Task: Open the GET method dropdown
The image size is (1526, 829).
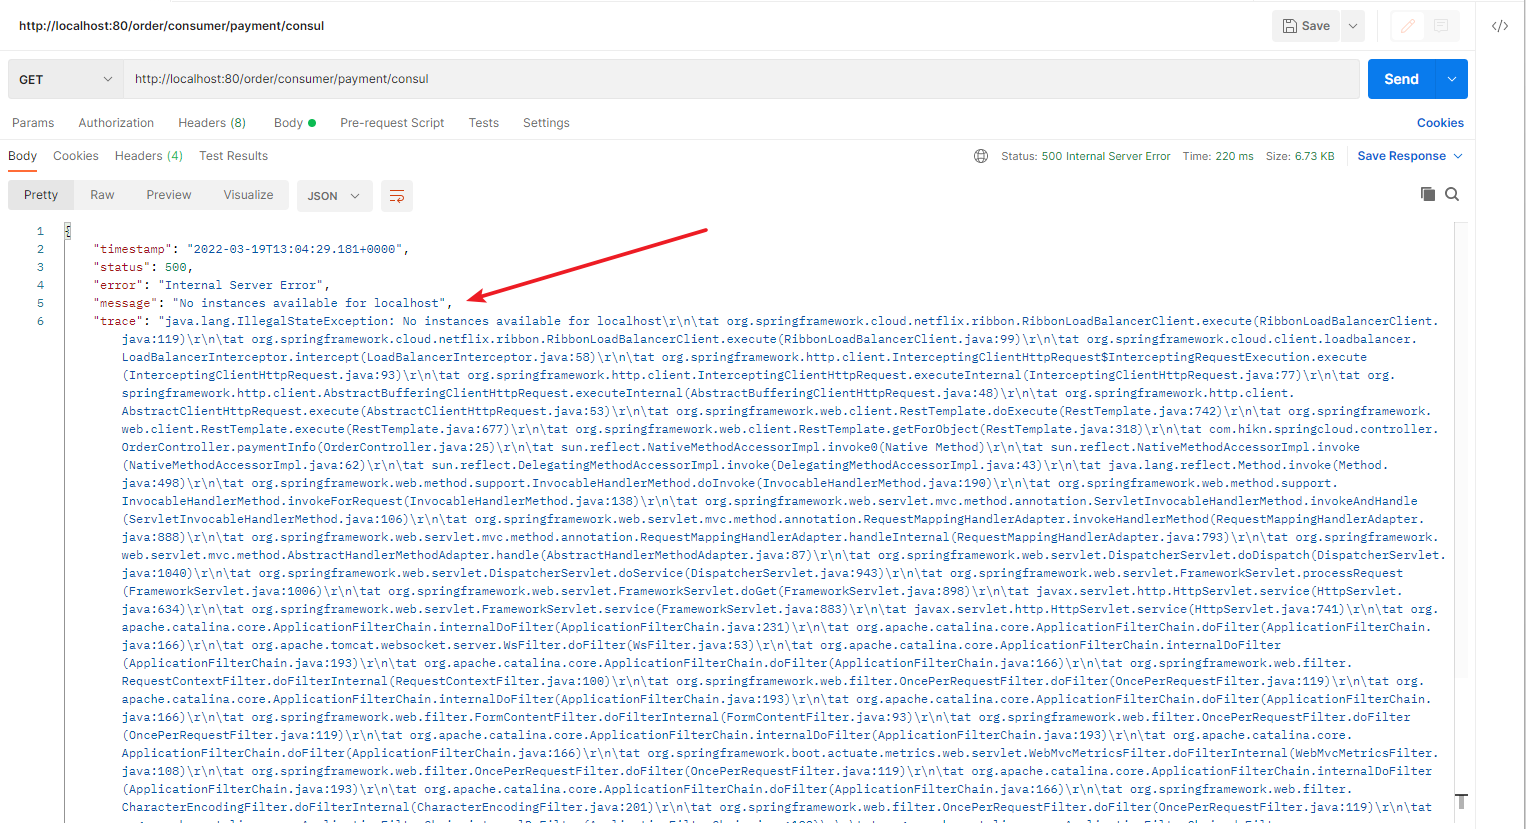Action: point(64,78)
